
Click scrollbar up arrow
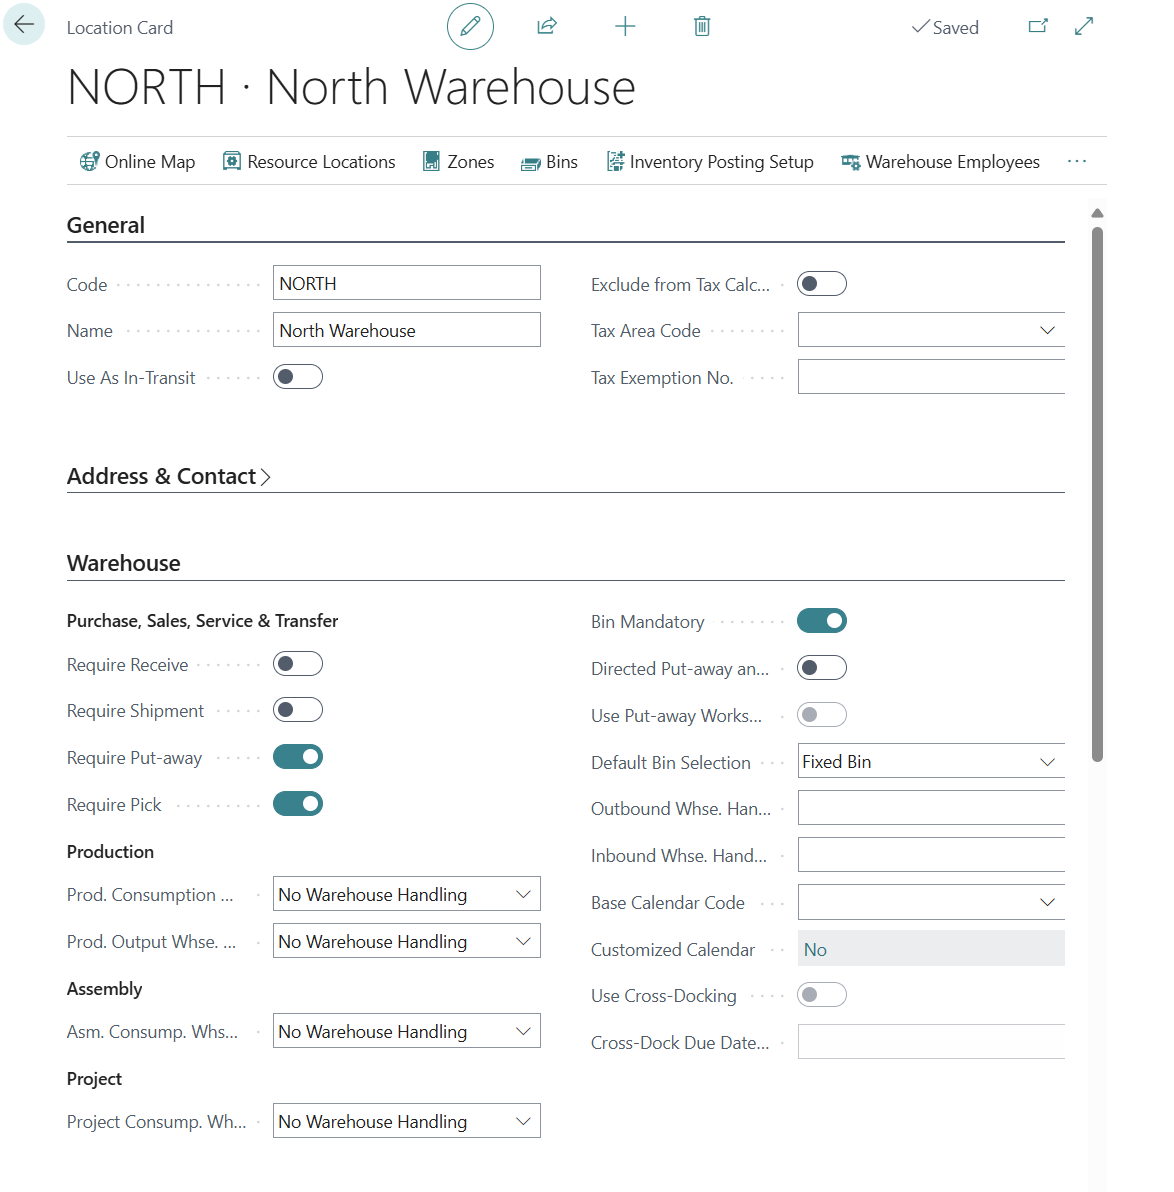[1097, 213]
